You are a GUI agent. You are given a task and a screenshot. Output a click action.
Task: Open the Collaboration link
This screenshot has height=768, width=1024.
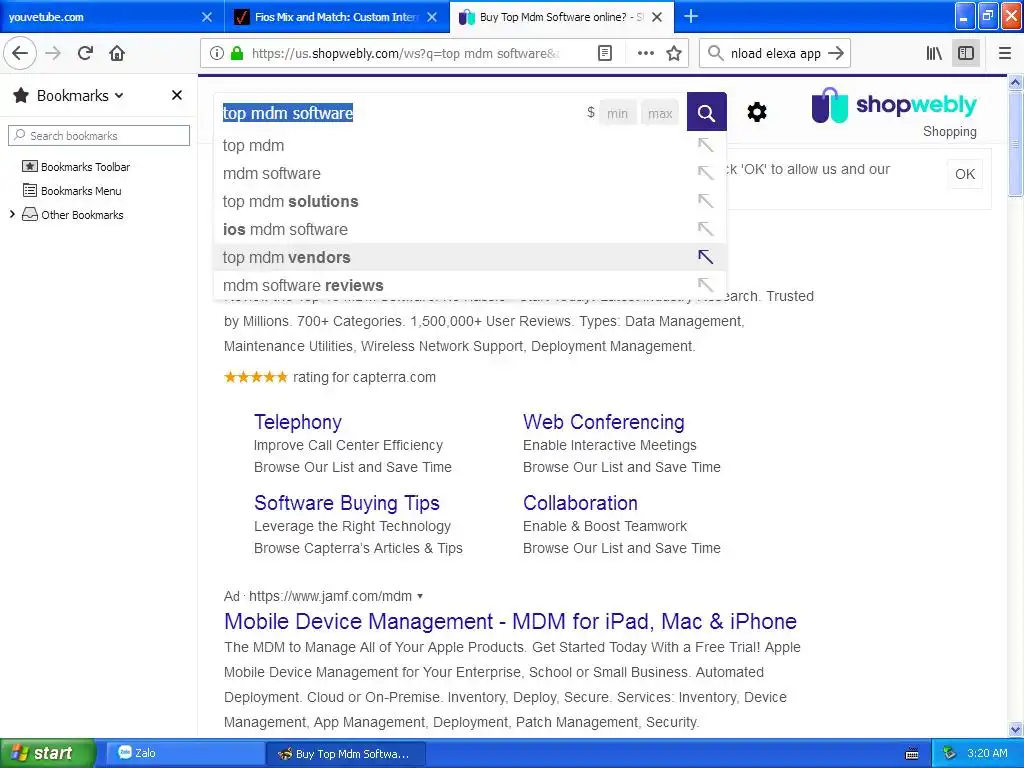tap(580, 503)
